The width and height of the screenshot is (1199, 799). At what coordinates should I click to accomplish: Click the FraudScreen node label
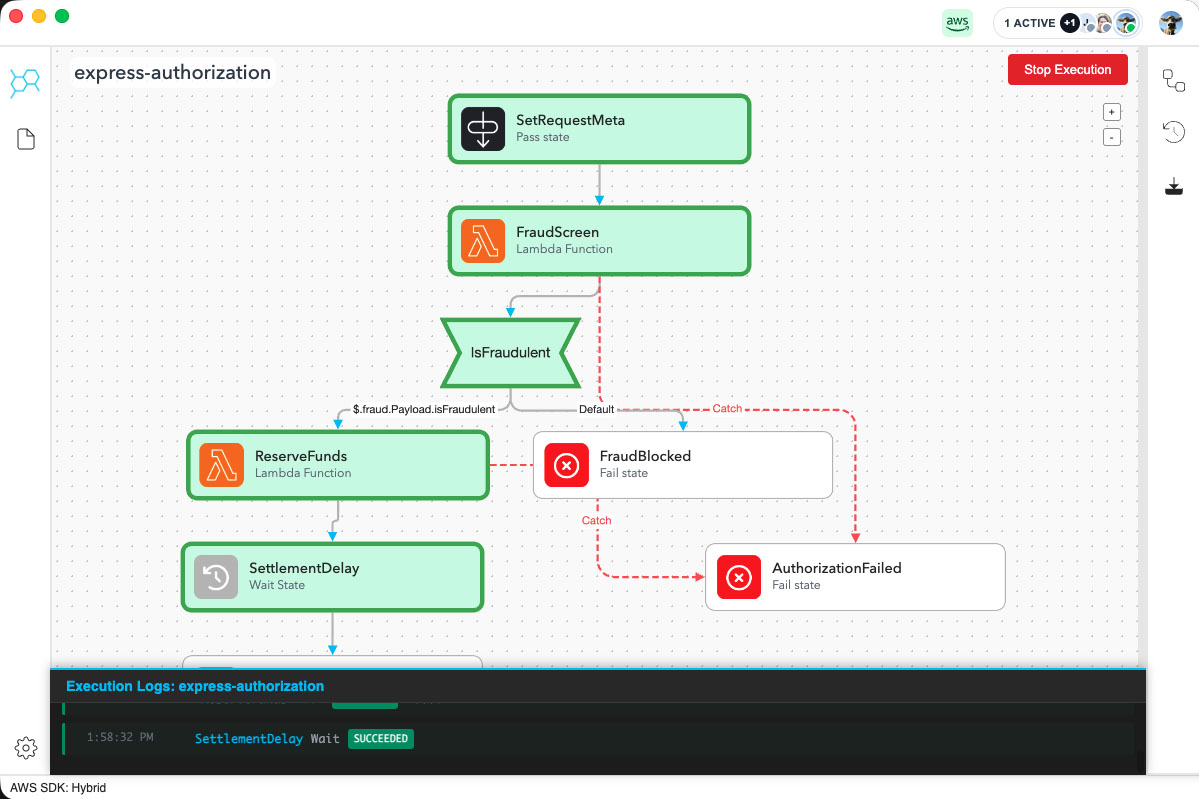[557, 232]
